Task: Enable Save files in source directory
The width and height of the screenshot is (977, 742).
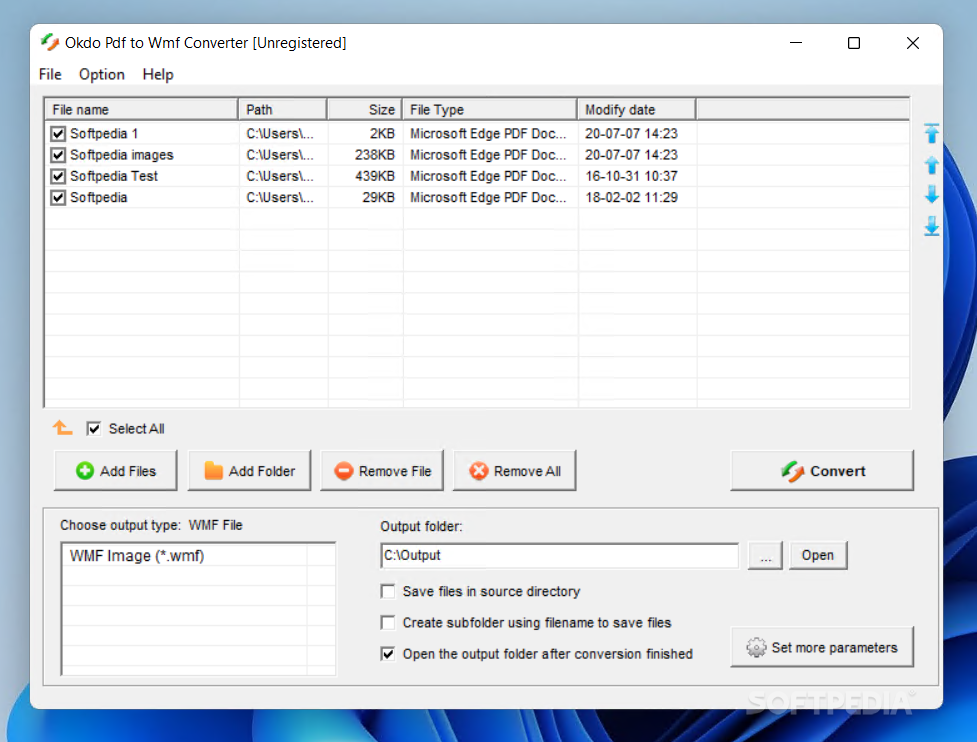Action: [388, 591]
